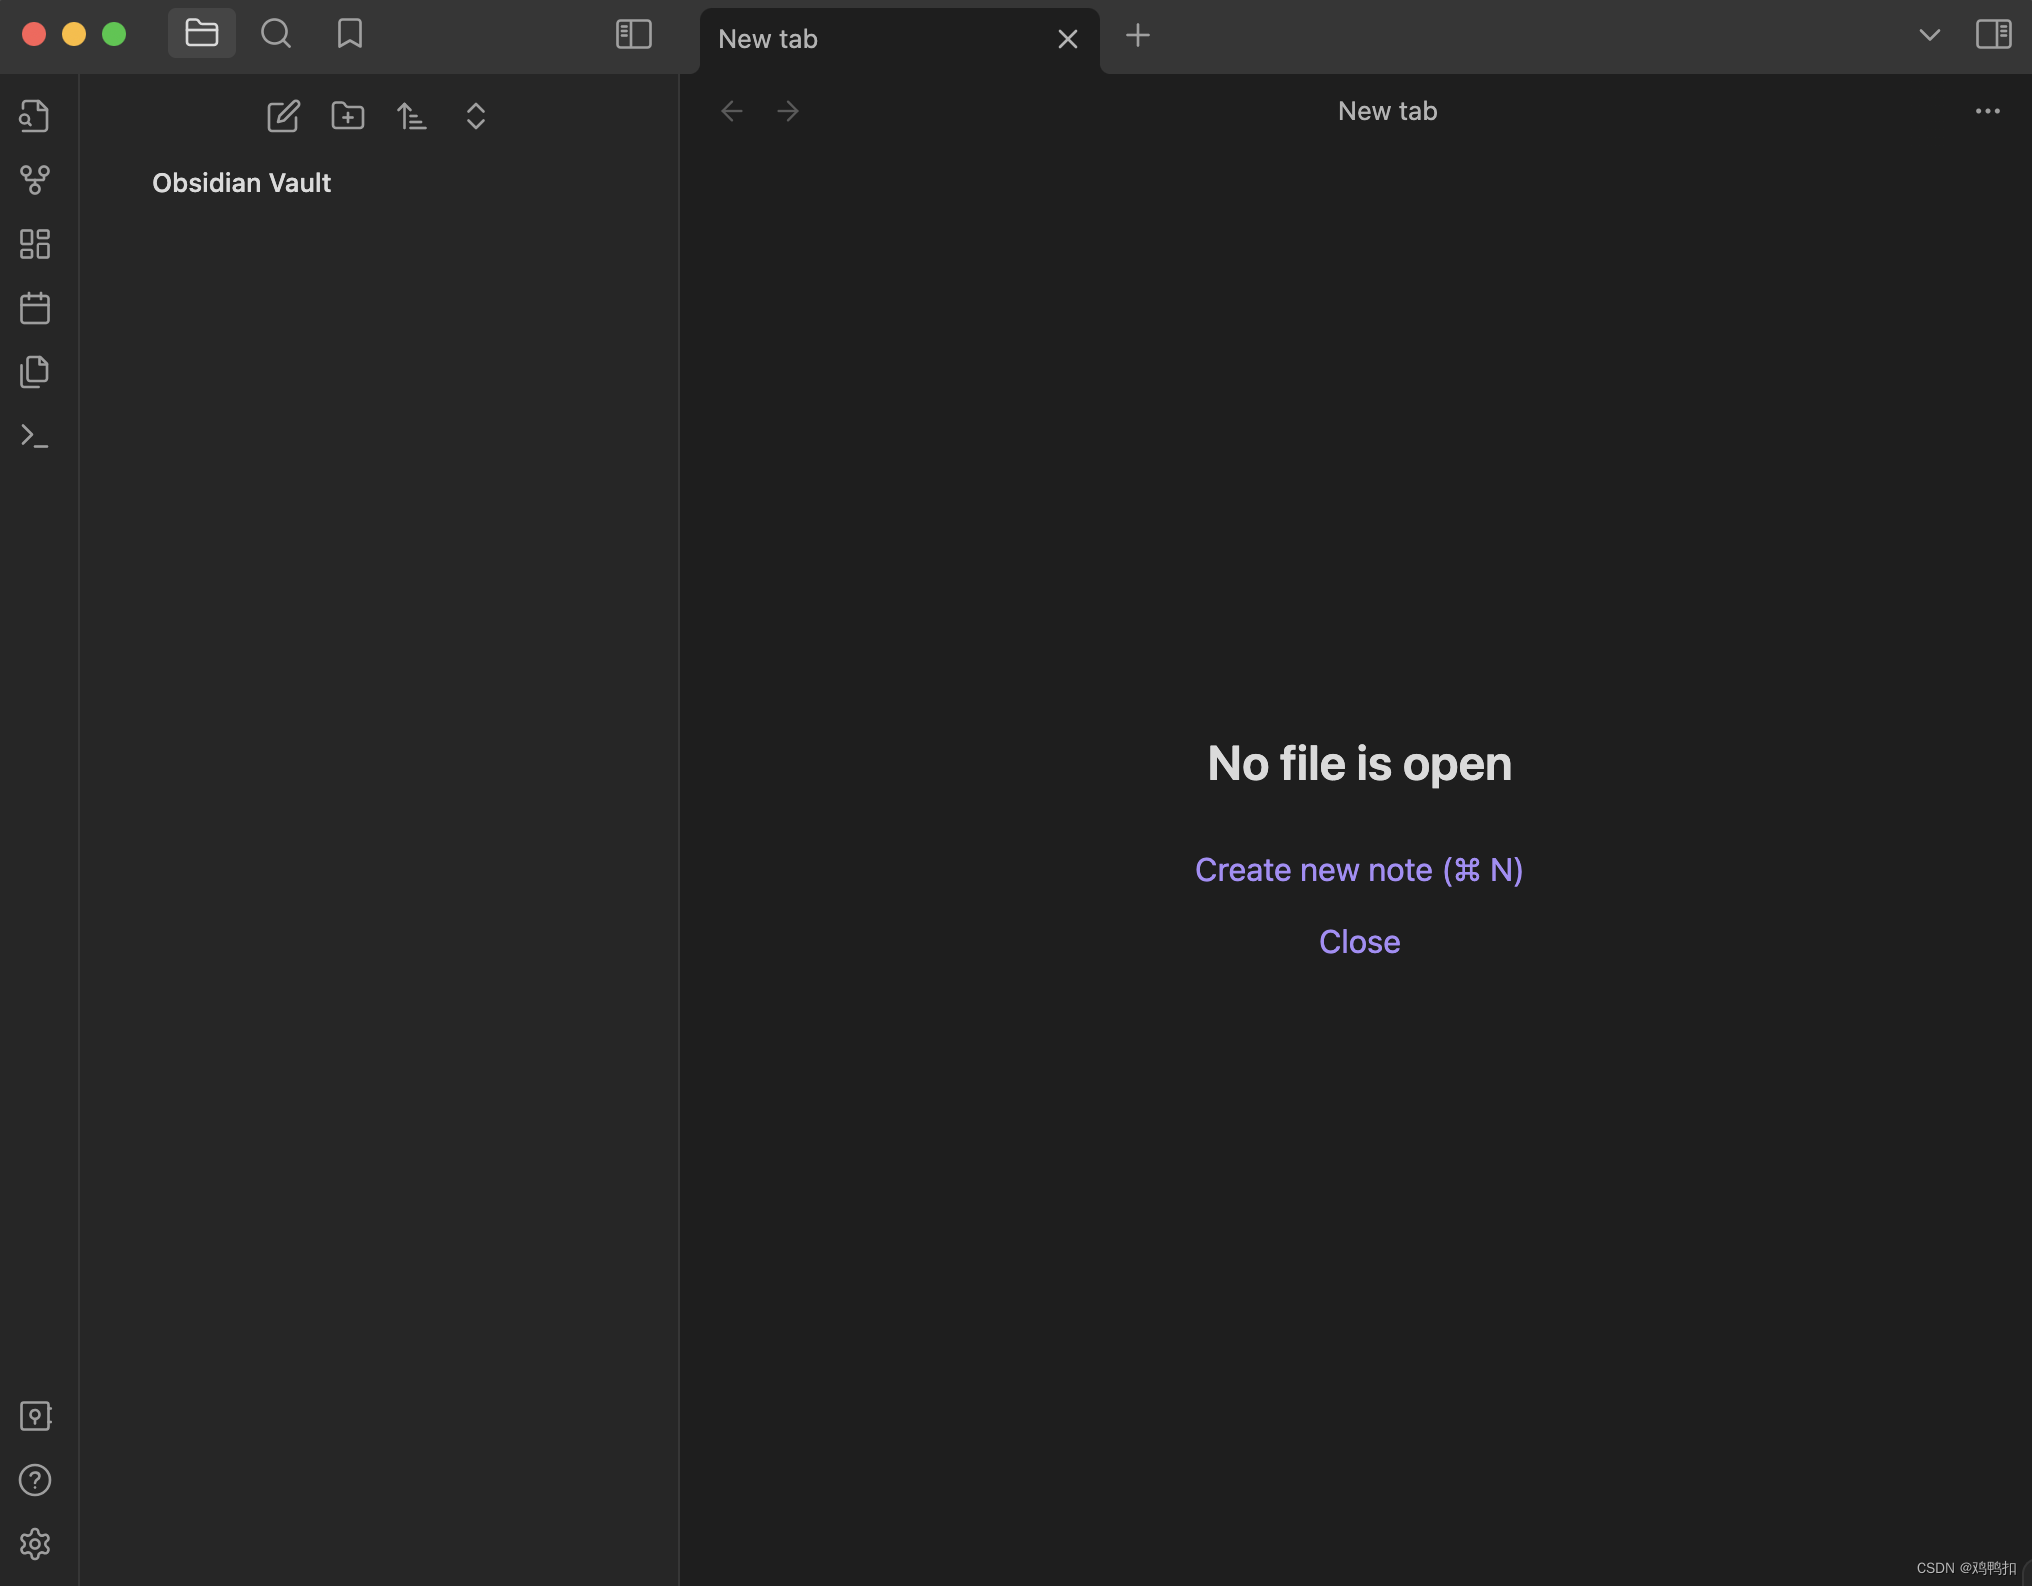Image resolution: width=2032 pixels, height=1586 pixels.
Task: Insert template via ribbon icon
Action: coord(35,372)
